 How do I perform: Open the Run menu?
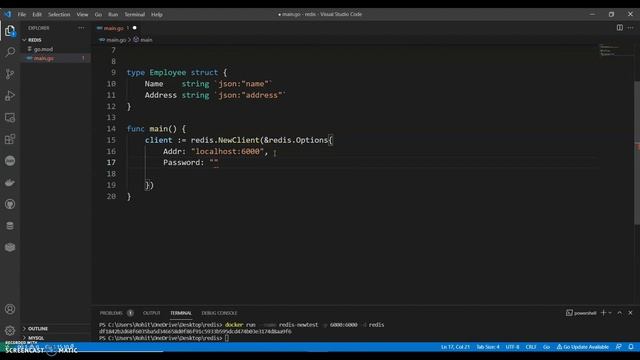coord(113,14)
